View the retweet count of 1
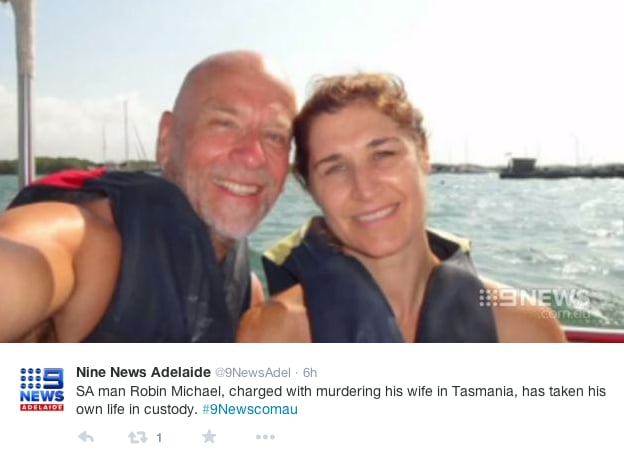This screenshot has height=463, width=624. 159,438
